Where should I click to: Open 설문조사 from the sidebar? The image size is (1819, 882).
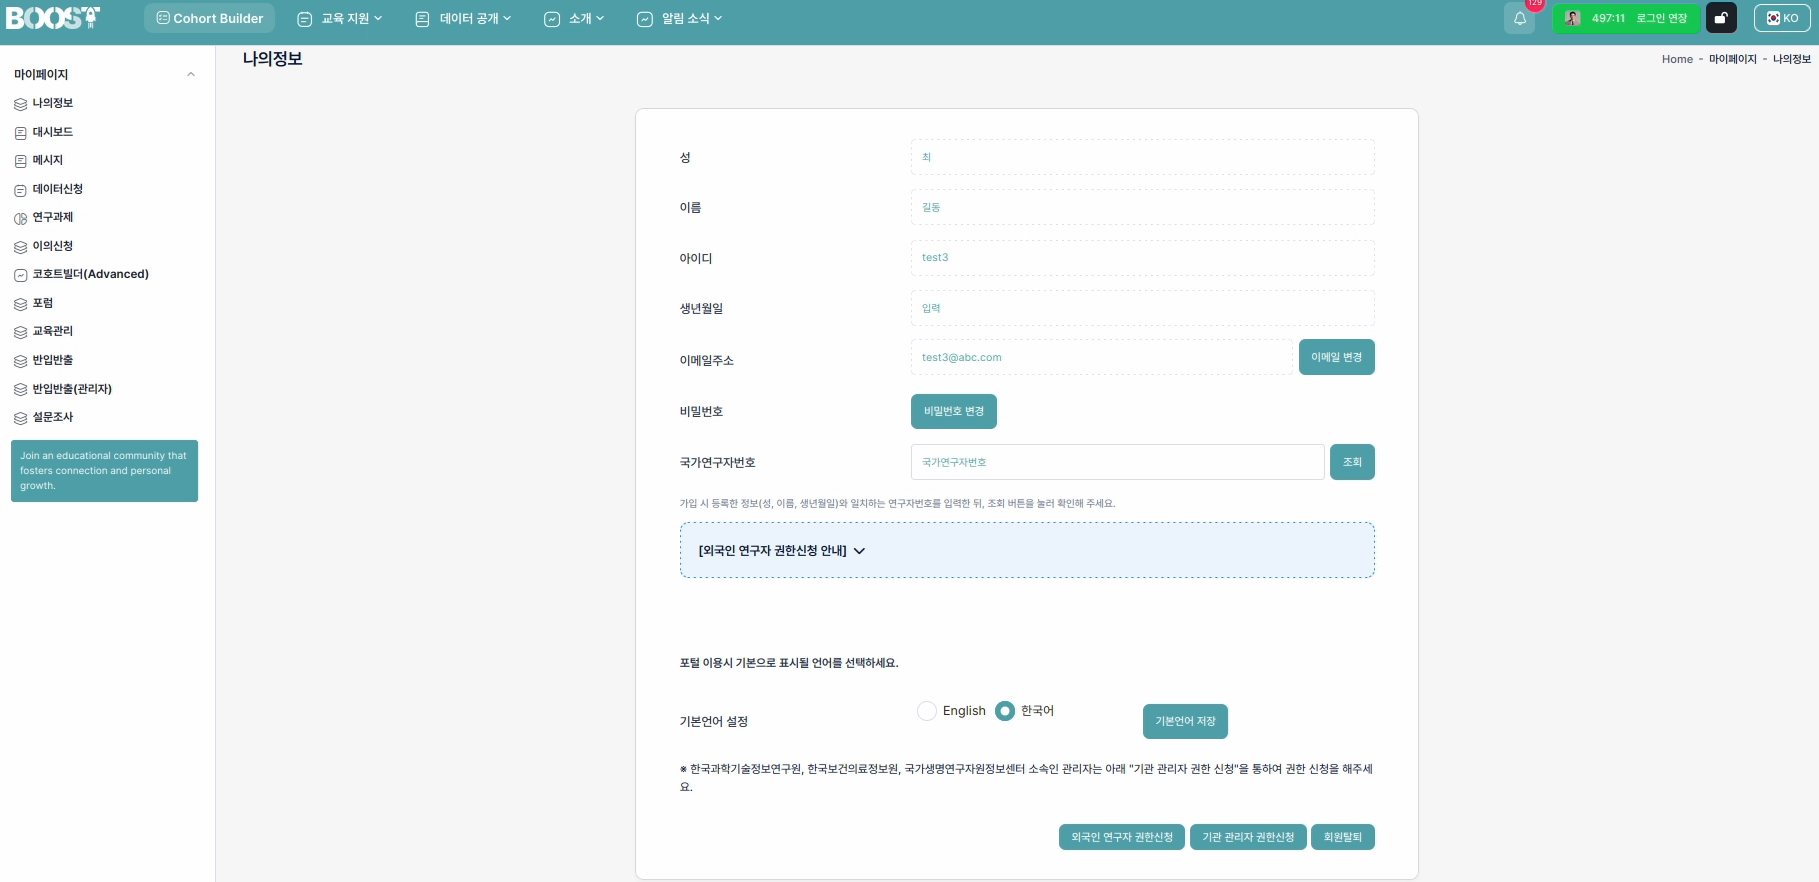(53, 417)
